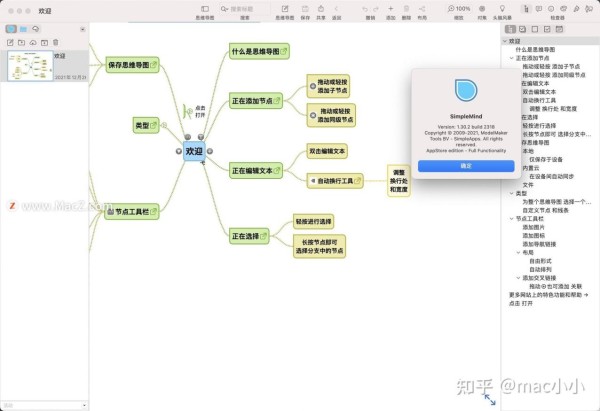Click the new mind map toolbar icon

click(x=285, y=9)
